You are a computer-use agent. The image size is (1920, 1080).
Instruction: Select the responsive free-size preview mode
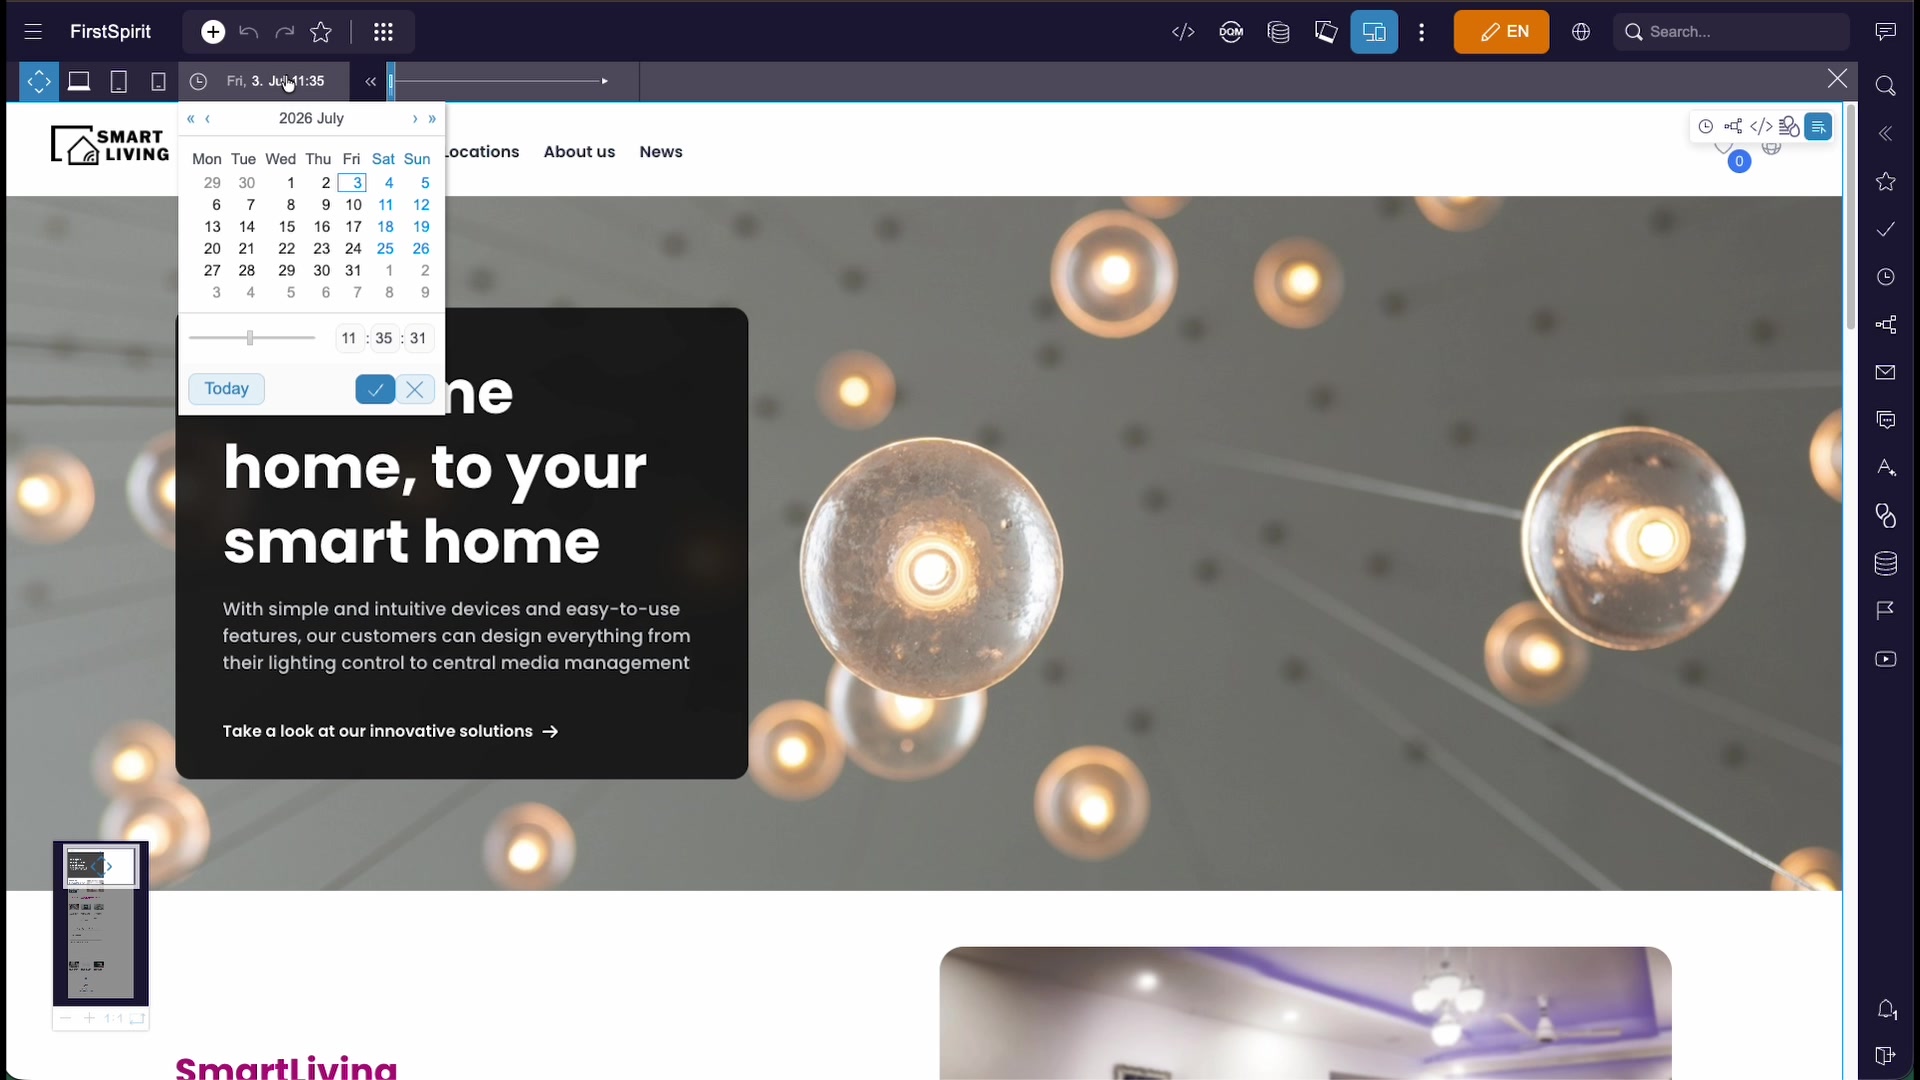point(39,81)
